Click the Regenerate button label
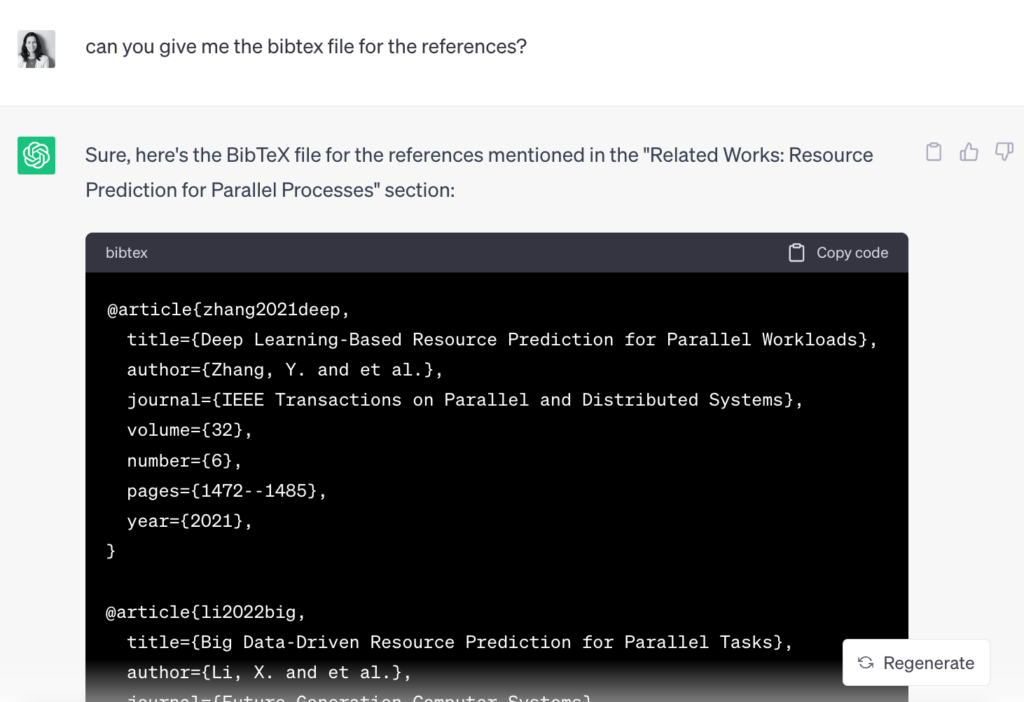The height and width of the screenshot is (702, 1024). [x=928, y=663]
